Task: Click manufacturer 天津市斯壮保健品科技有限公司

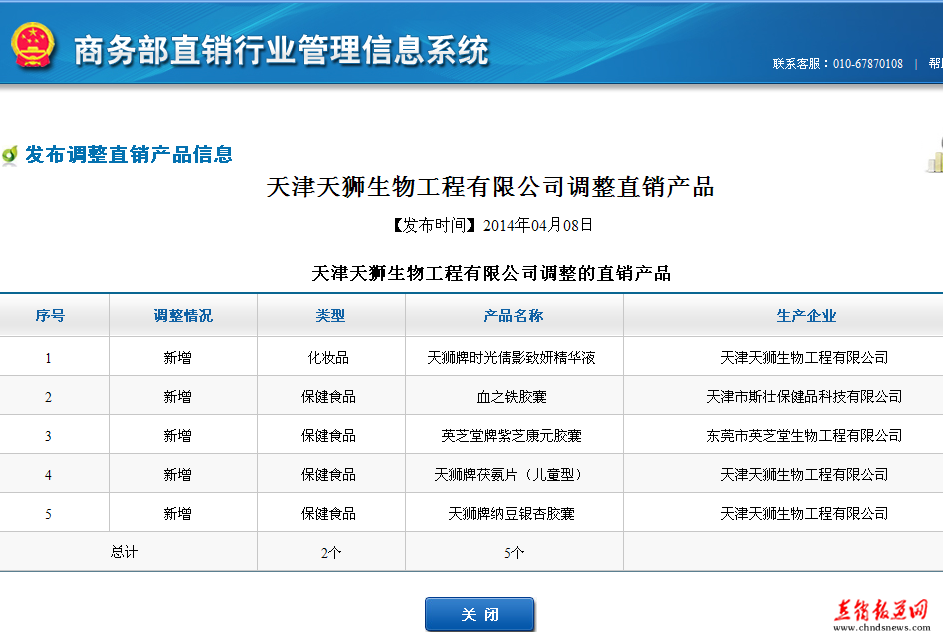Action: click(x=804, y=397)
